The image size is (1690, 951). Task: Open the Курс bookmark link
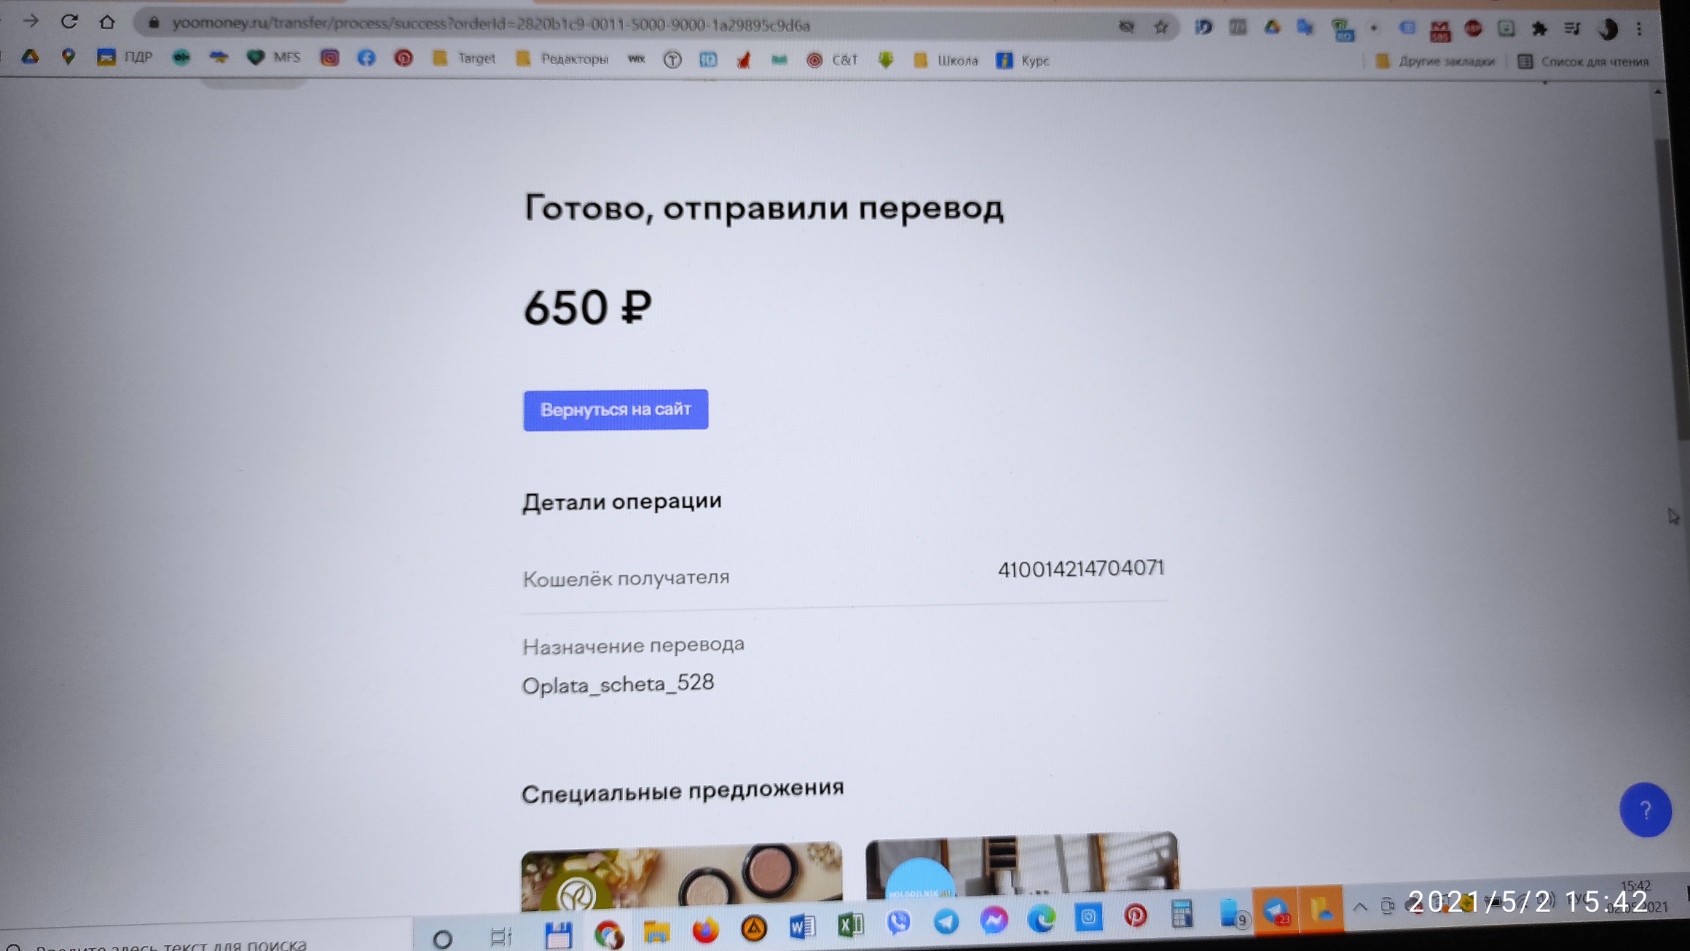tap(1023, 60)
